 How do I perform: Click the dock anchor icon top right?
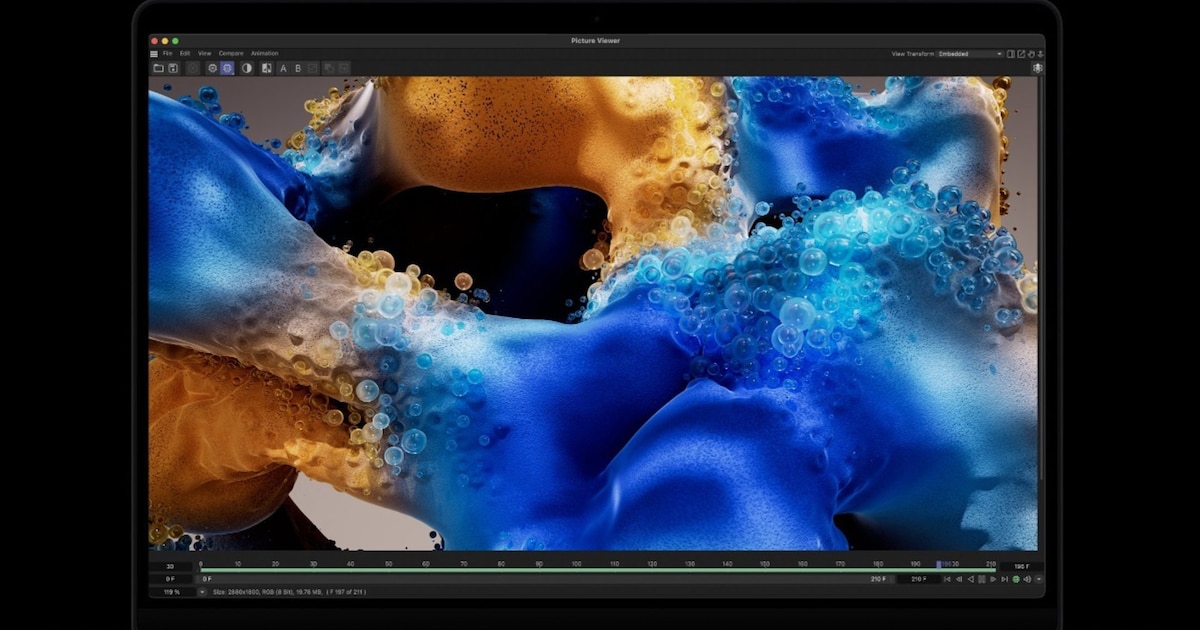pyautogui.click(x=1039, y=54)
